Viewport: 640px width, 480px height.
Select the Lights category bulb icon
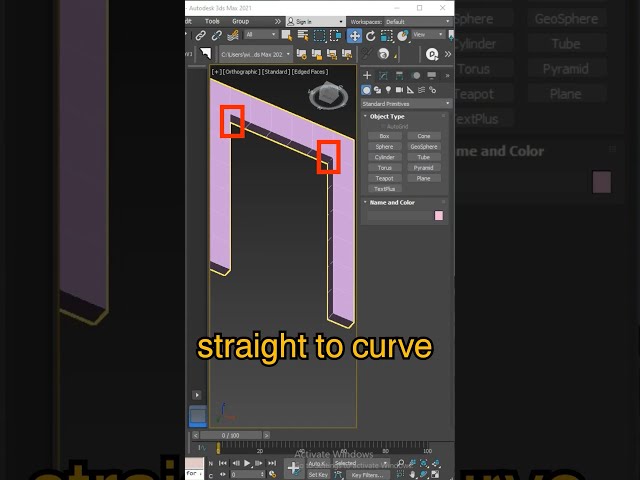388,90
